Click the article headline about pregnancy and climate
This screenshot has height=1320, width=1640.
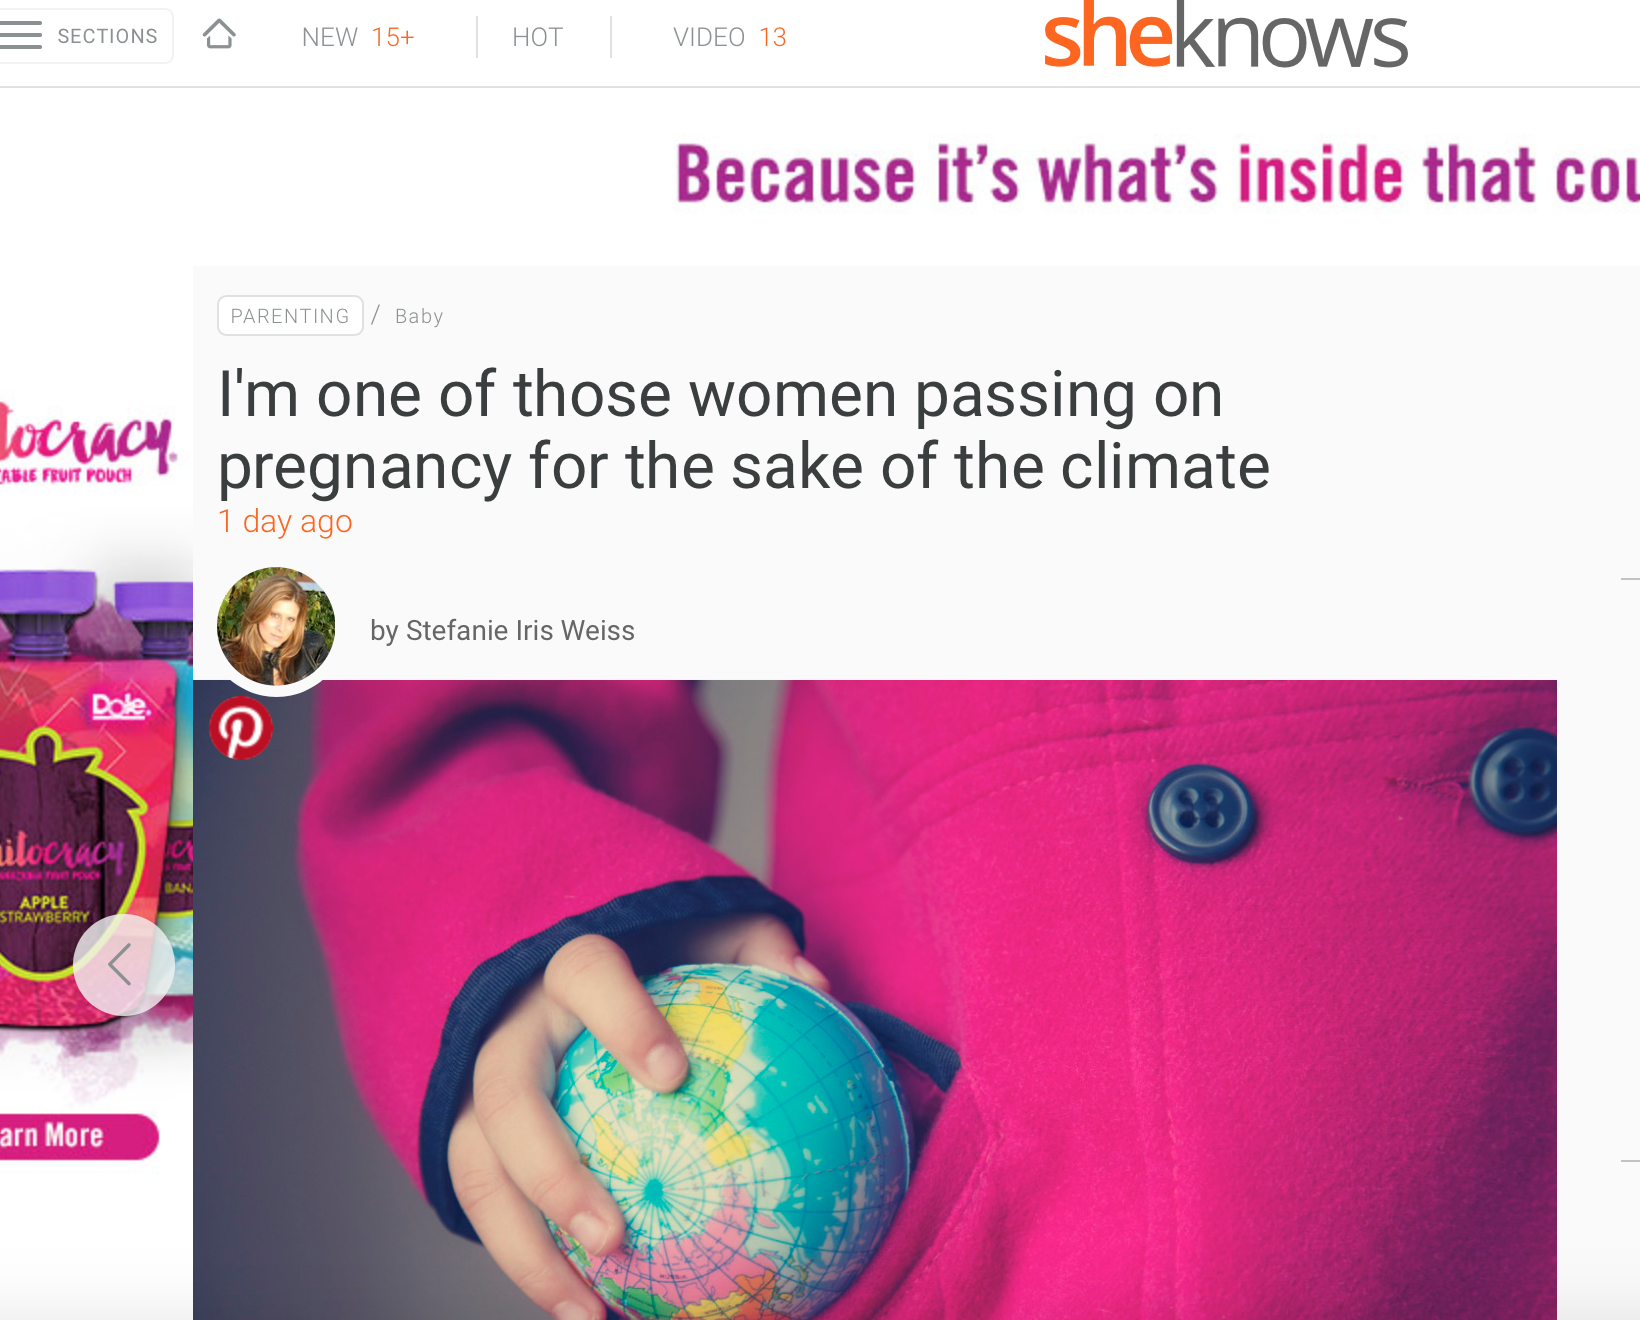tap(744, 431)
